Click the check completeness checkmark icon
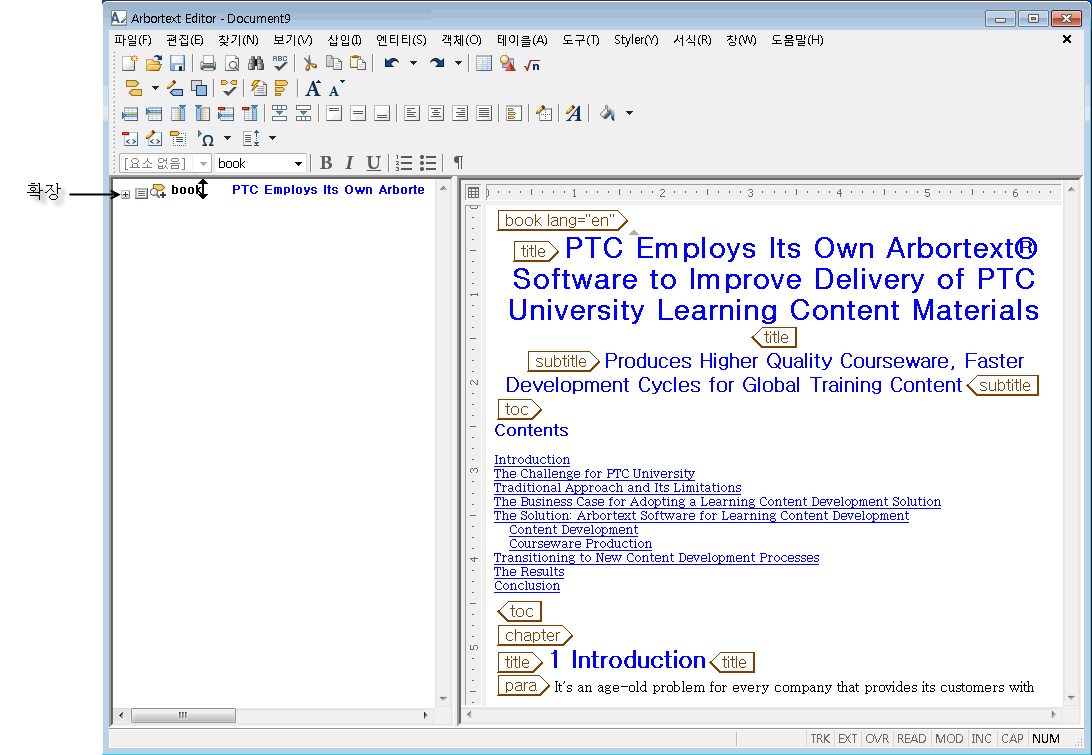The width and height of the screenshot is (1092, 755). tap(229, 88)
